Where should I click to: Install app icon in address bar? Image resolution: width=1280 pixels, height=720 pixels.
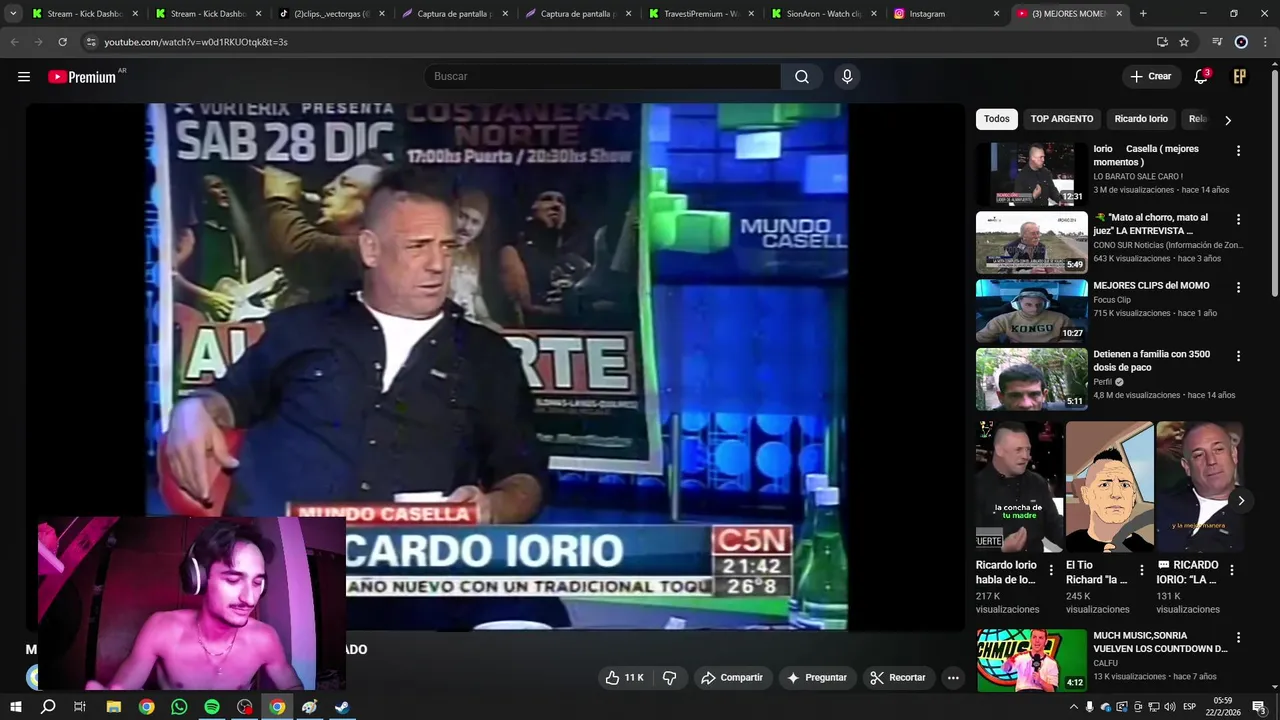[1162, 42]
